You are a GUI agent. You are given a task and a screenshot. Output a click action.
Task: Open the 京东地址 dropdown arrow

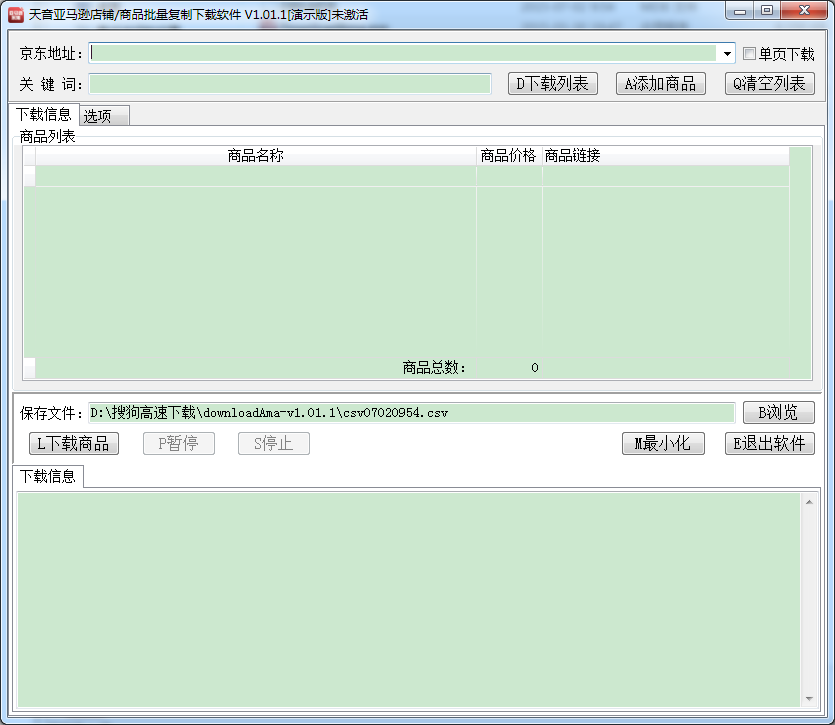pyautogui.click(x=726, y=53)
